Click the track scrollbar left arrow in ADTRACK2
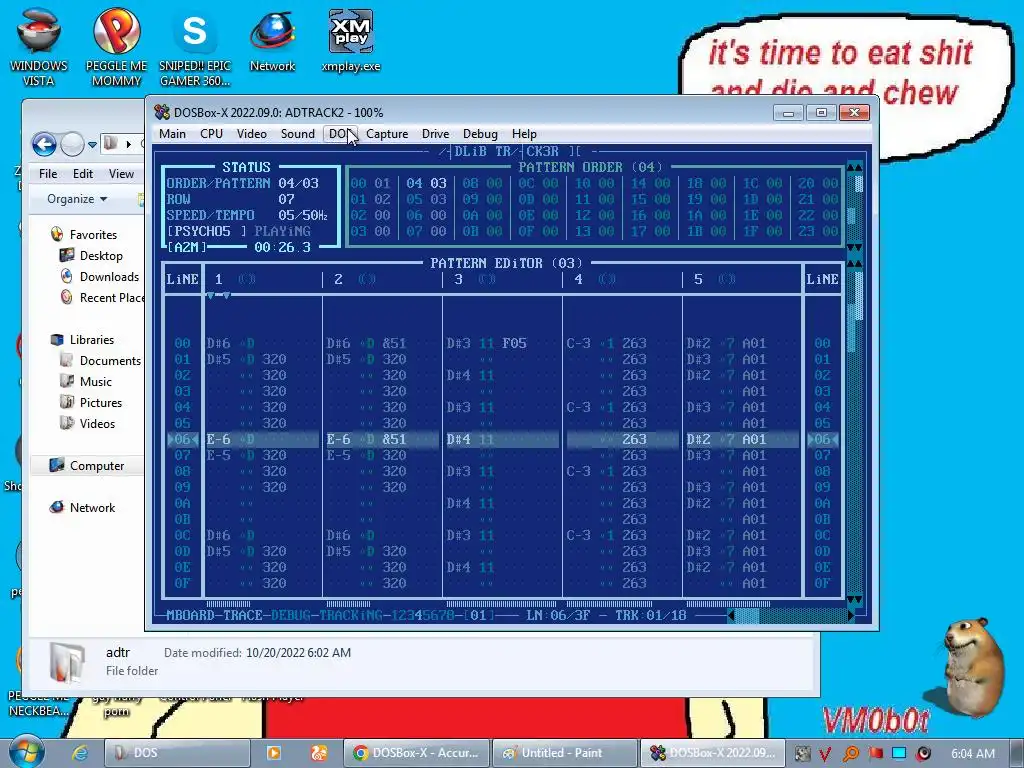Viewport: 1024px width, 768px height. [x=731, y=615]
